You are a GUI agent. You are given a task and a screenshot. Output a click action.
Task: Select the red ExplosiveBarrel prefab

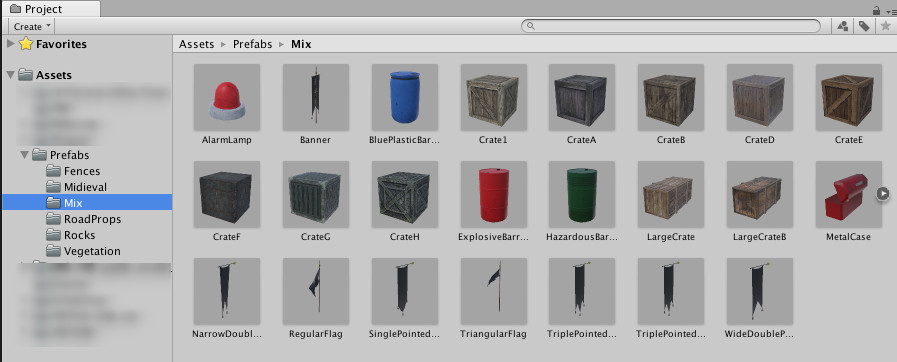pyautogui.click(x=494, y=194)
